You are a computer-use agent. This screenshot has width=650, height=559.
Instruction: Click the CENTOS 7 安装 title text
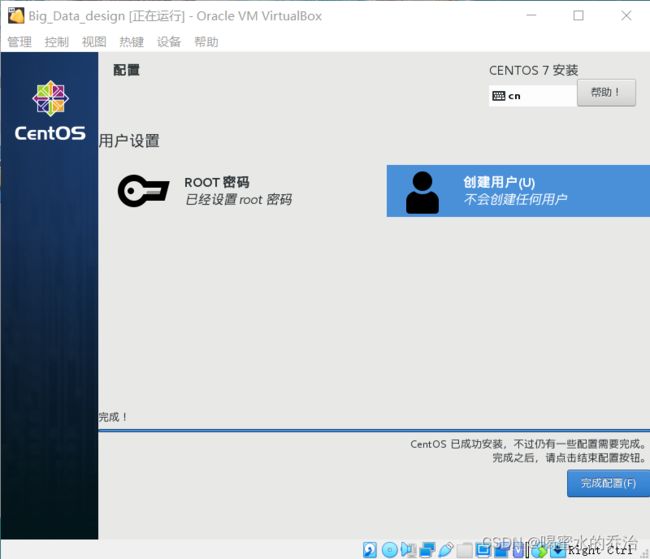534,70
